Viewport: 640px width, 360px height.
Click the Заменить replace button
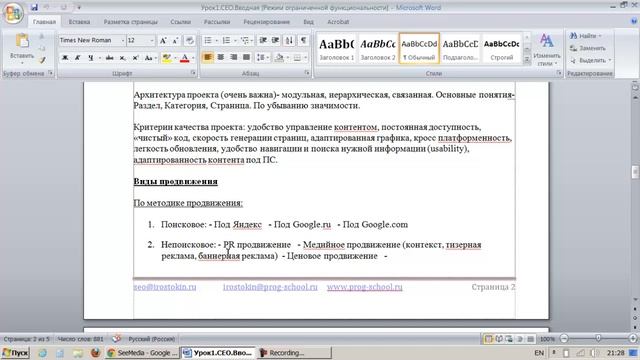click(588, 48)
